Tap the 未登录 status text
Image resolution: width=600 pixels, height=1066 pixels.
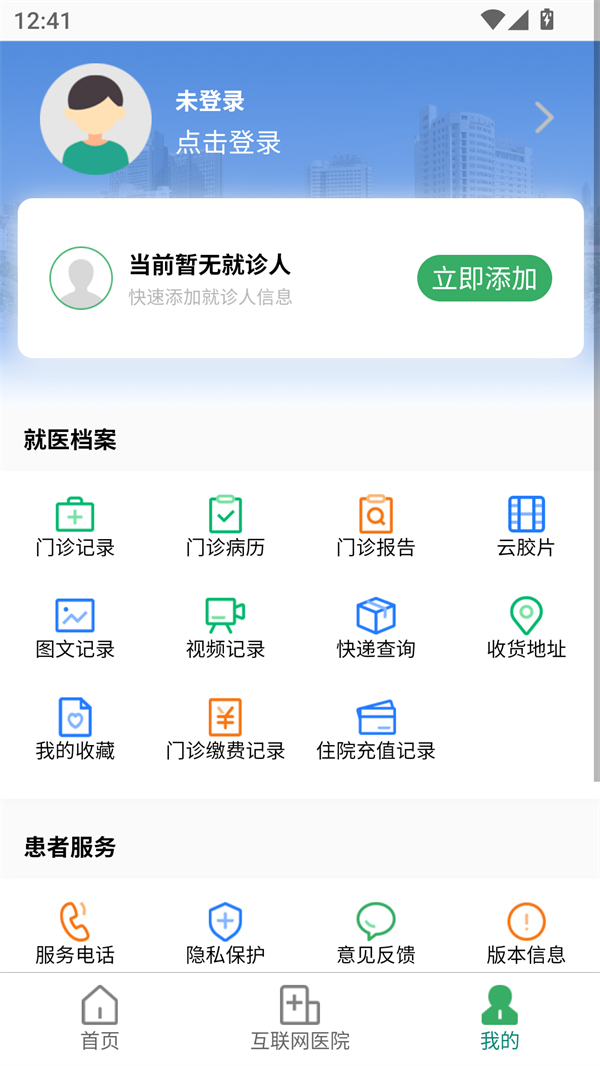coord(209,101)
